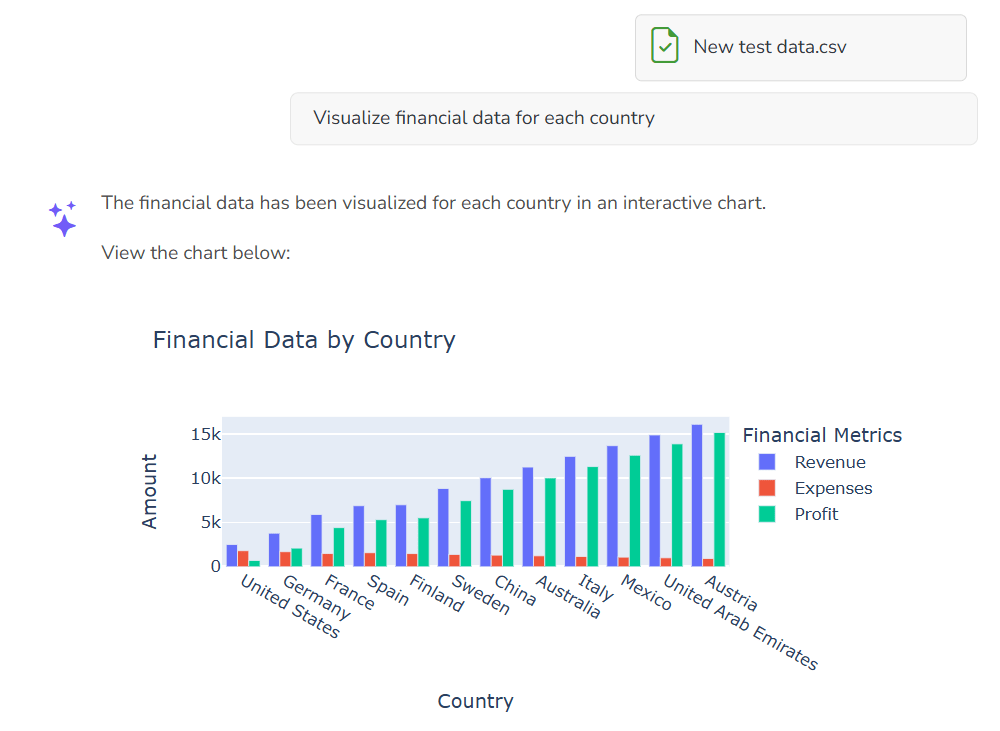Screen dimensions: 1000x731
Task: Click the Financial Data by Country title
Action: point(304,340)
